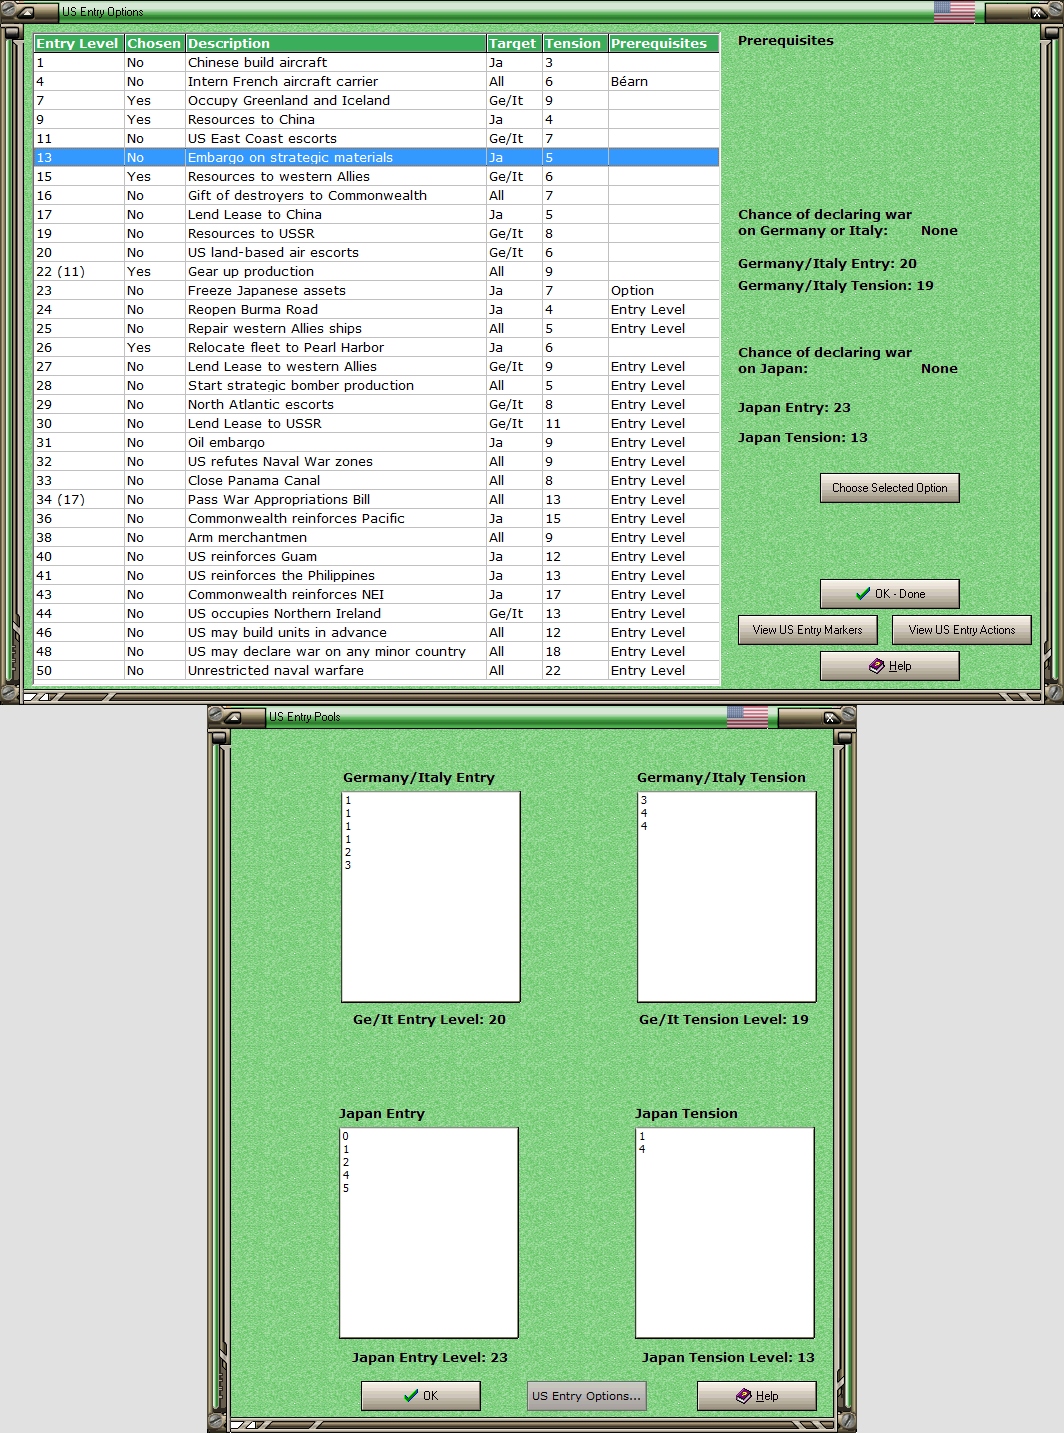
Task: Click the Germany/Italy Tension markers list box
Action: (x=727, y=897)
